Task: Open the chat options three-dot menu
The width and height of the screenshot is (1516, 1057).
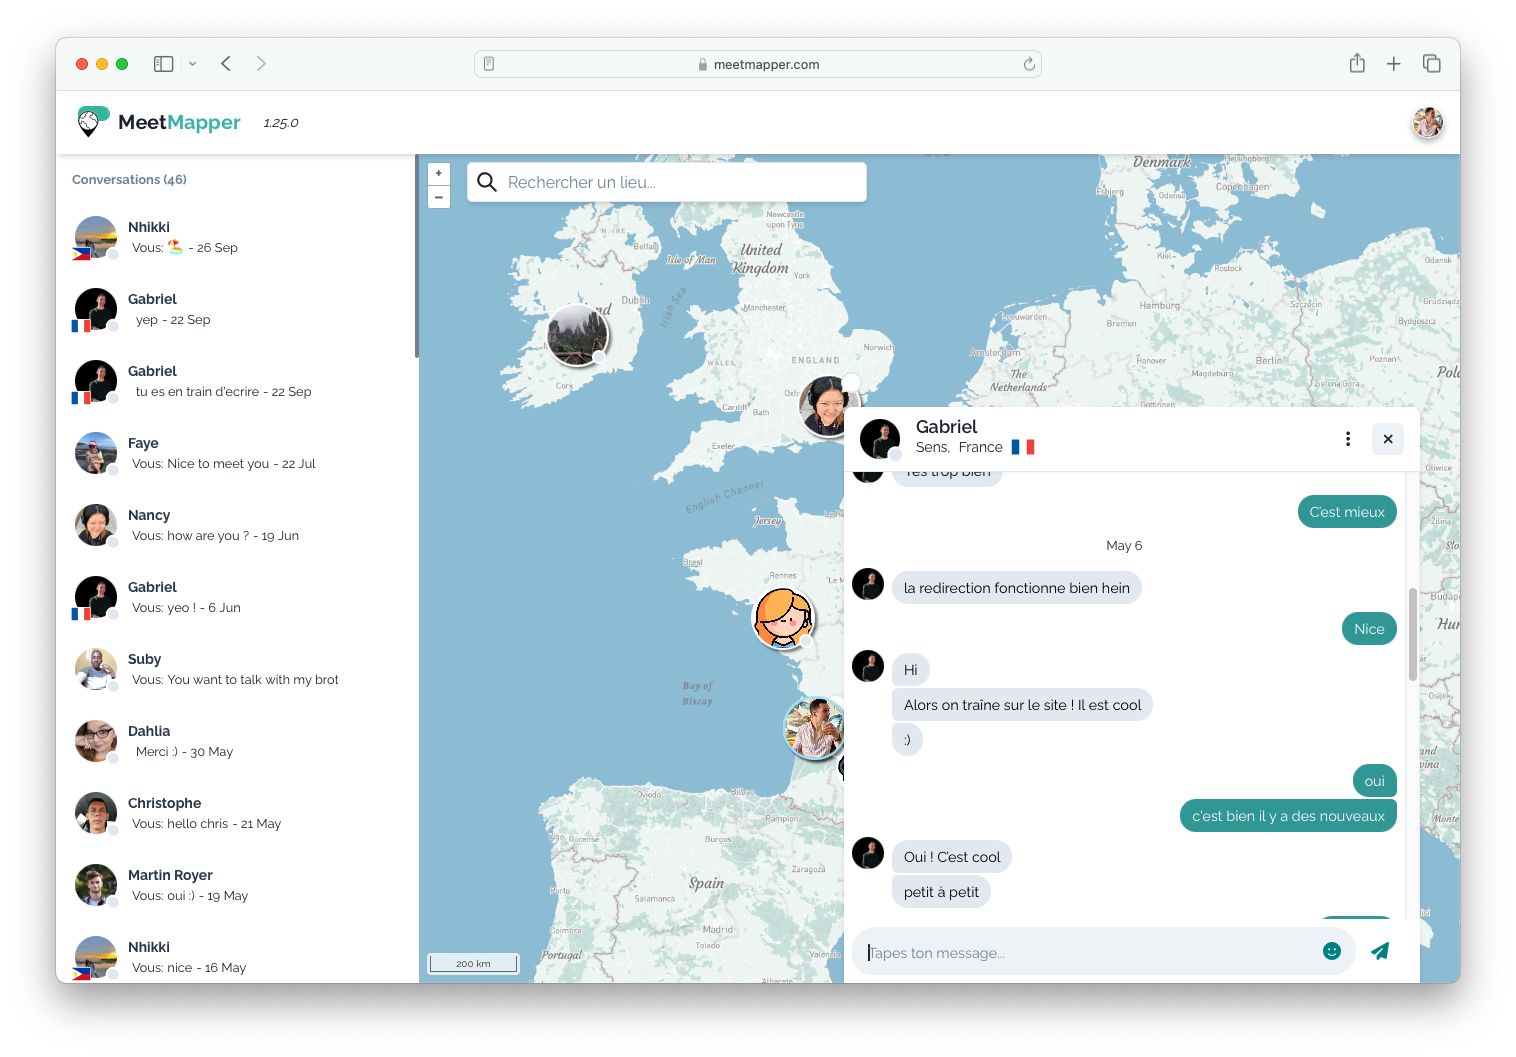Action: [1348, 439]
